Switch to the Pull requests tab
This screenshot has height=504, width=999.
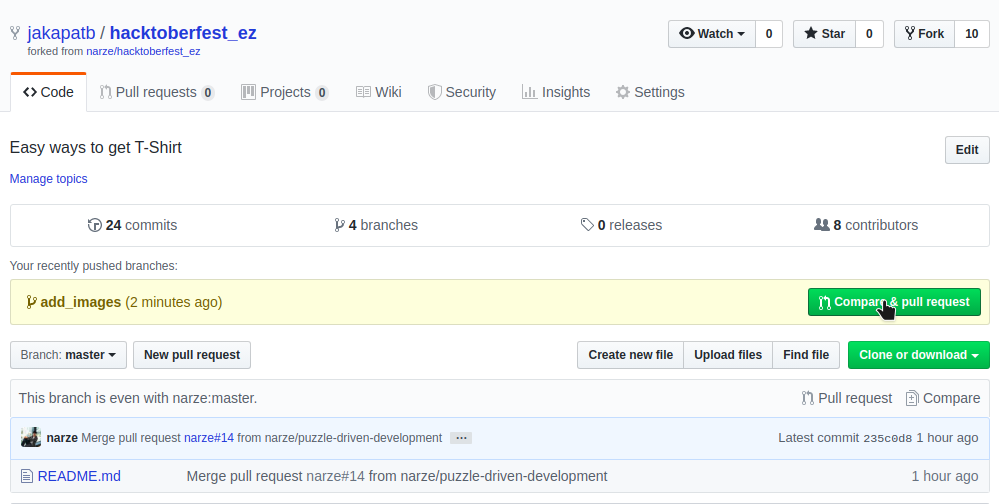click(x=156, y=92)
